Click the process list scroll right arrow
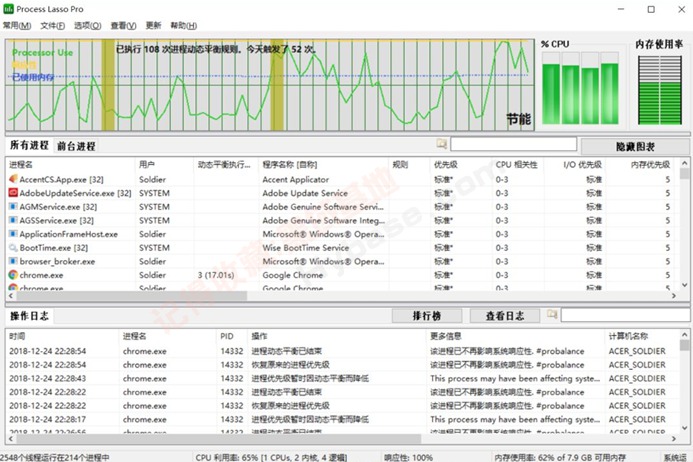The image size is (693, 462). pos(674,296)
